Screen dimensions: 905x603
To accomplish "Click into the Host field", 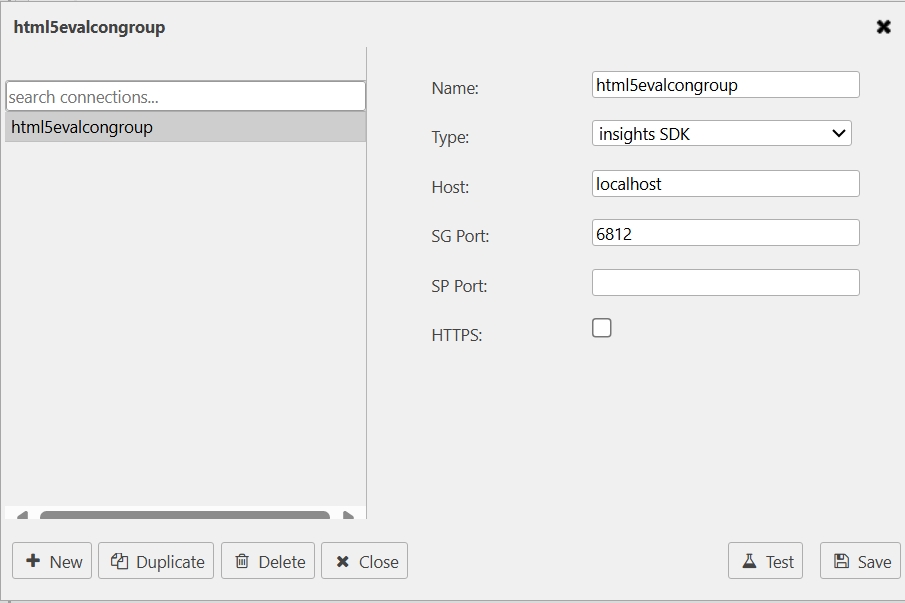I will [x=725, y=184].
